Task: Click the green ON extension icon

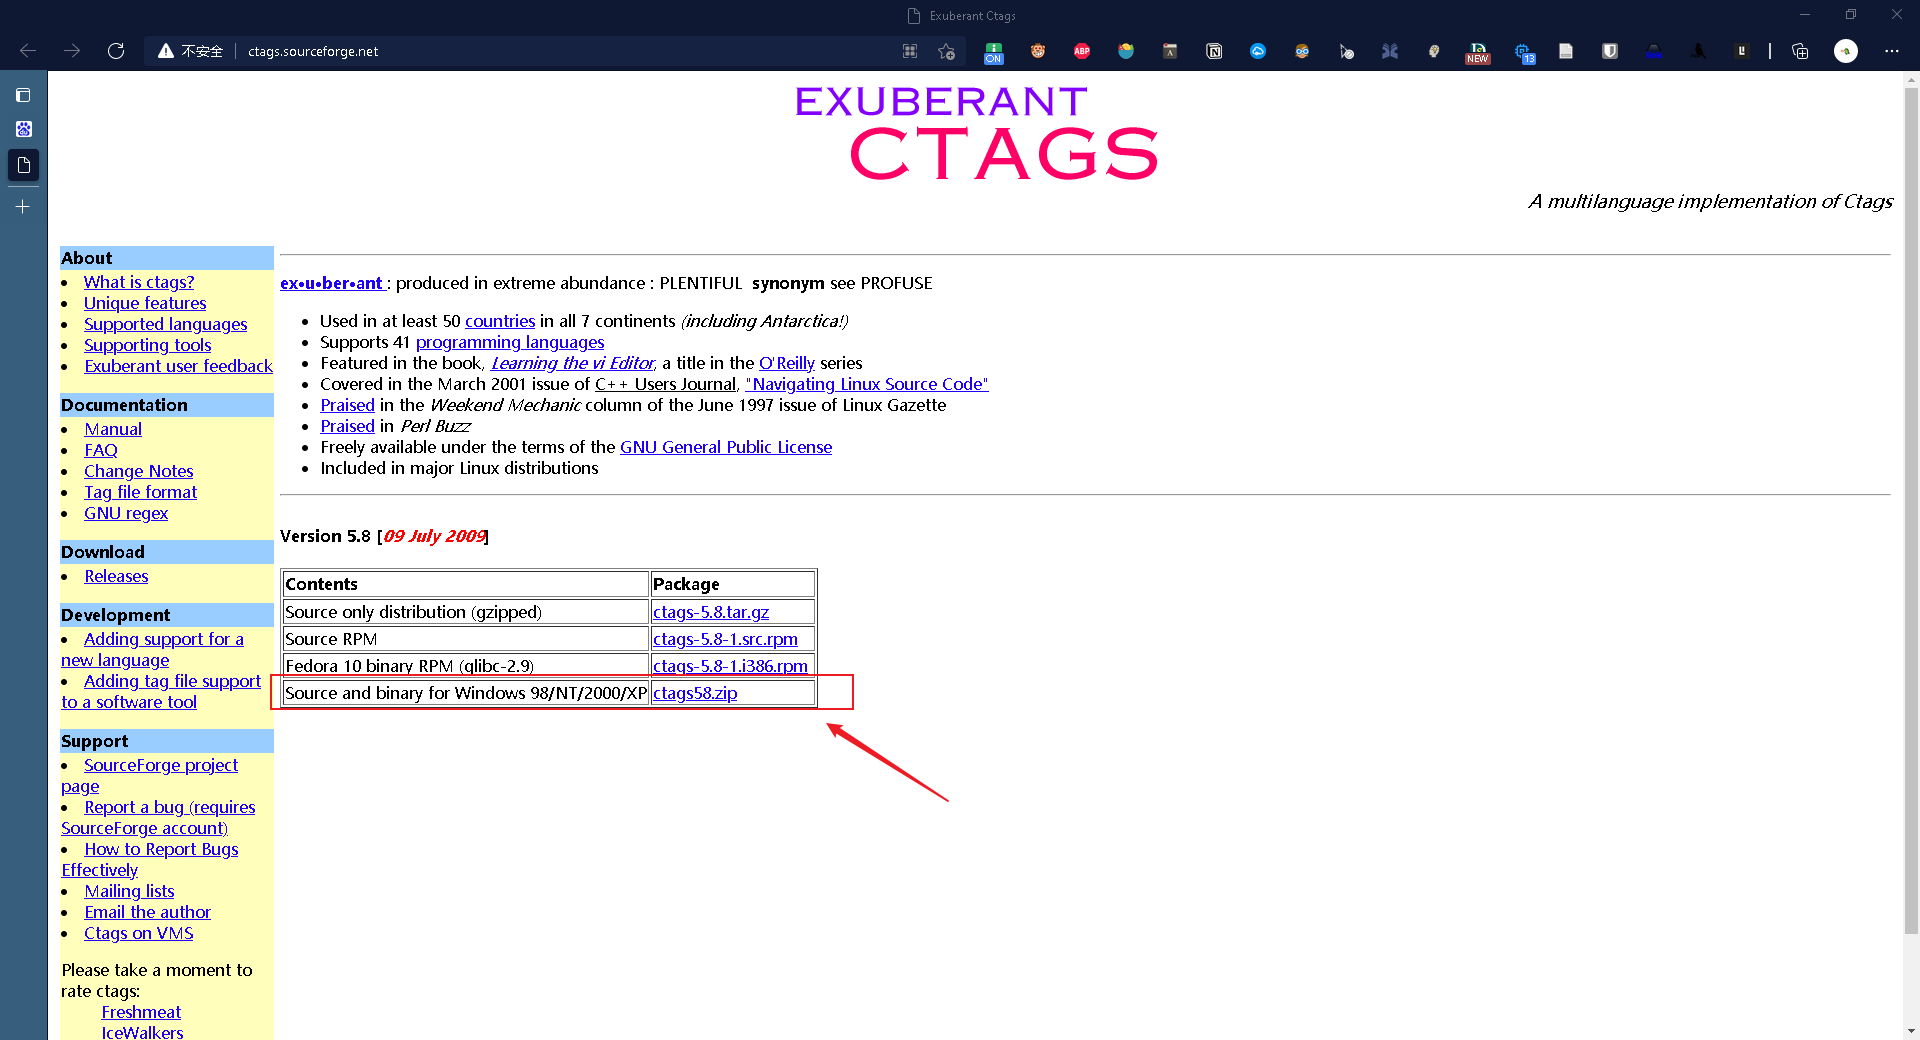Action: [x=993, y=52]
